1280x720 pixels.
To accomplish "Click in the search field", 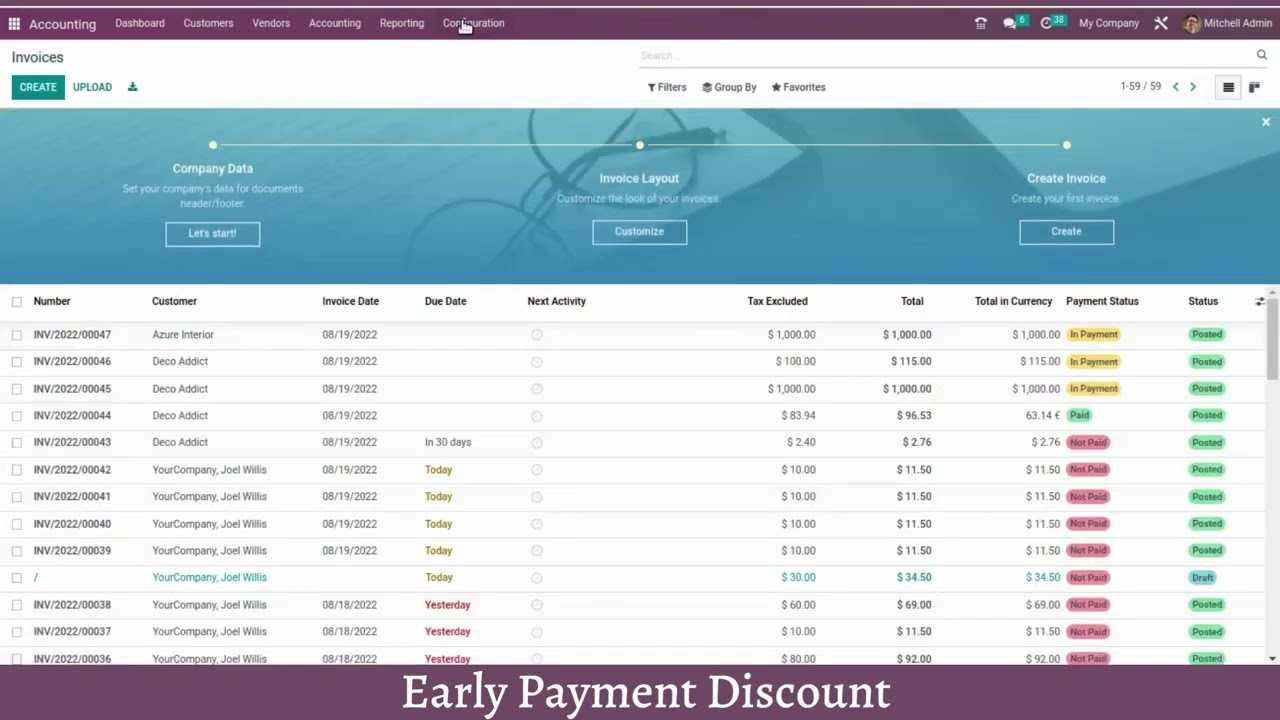I will click(x=945, y=56).
